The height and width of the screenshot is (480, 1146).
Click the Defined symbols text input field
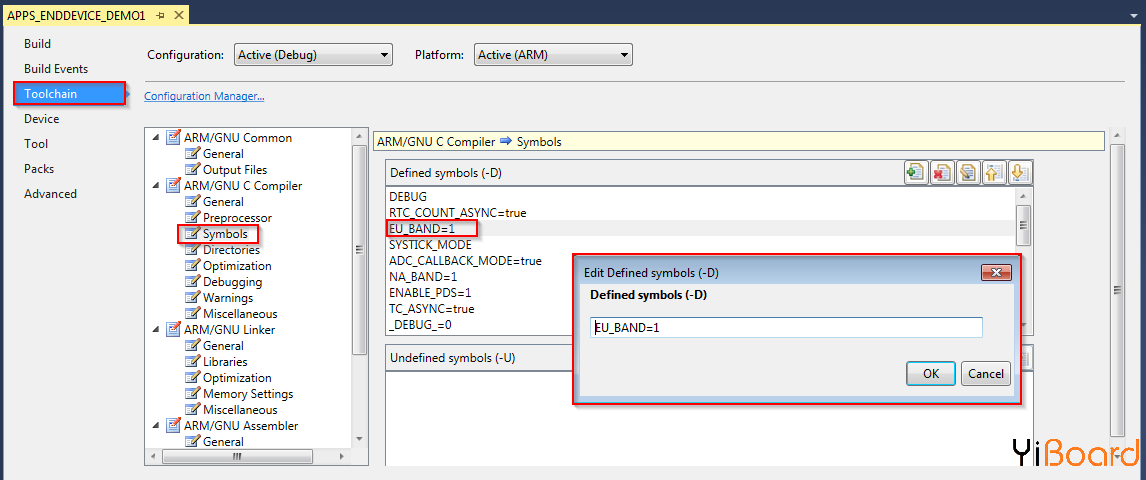click(786, 328)
